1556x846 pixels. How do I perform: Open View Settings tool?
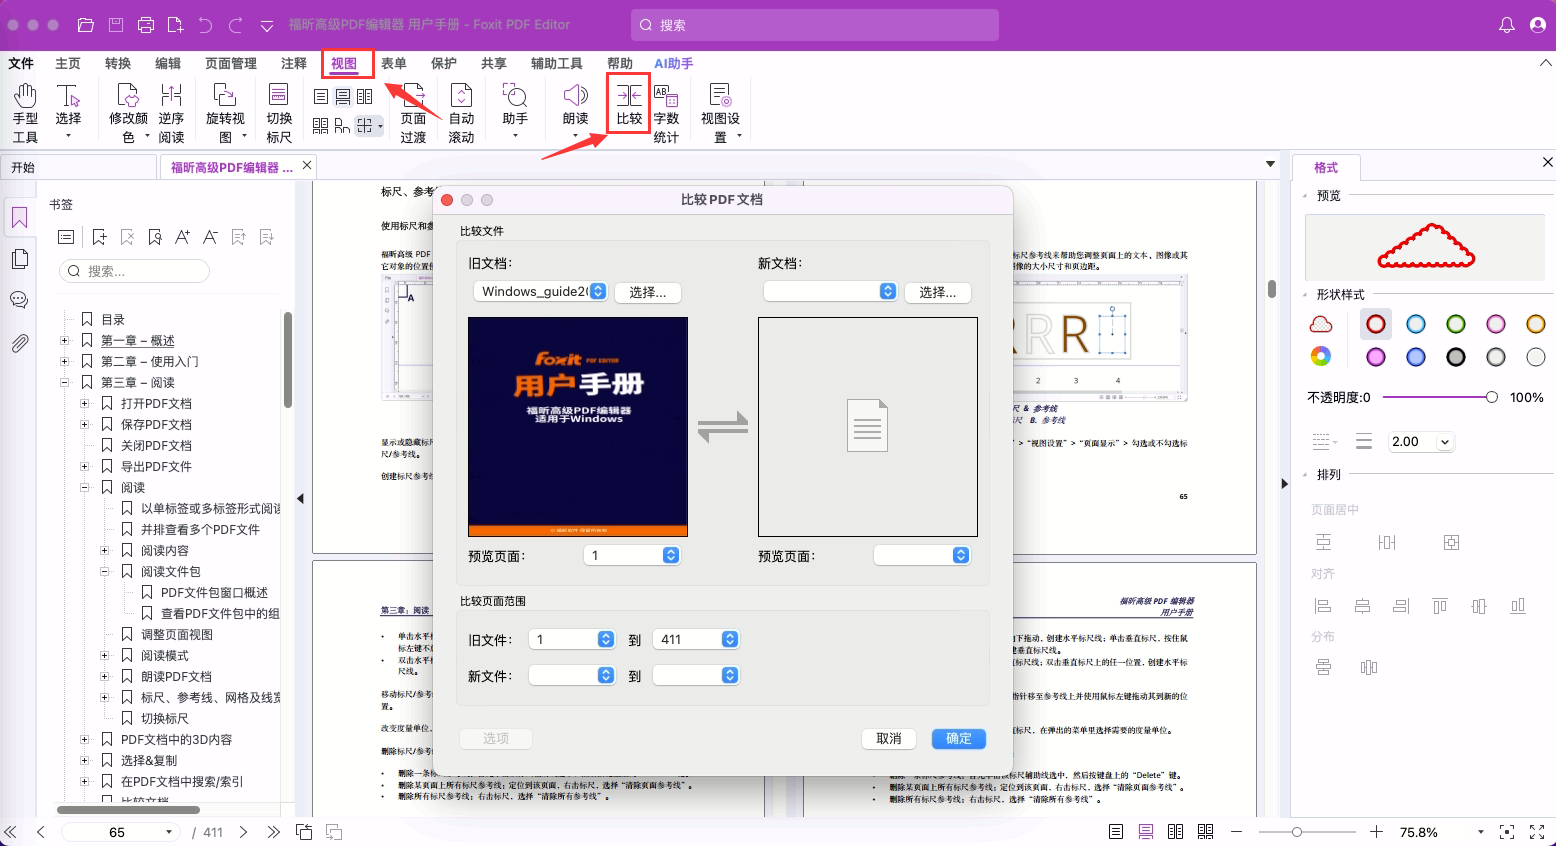click(720, 113)
